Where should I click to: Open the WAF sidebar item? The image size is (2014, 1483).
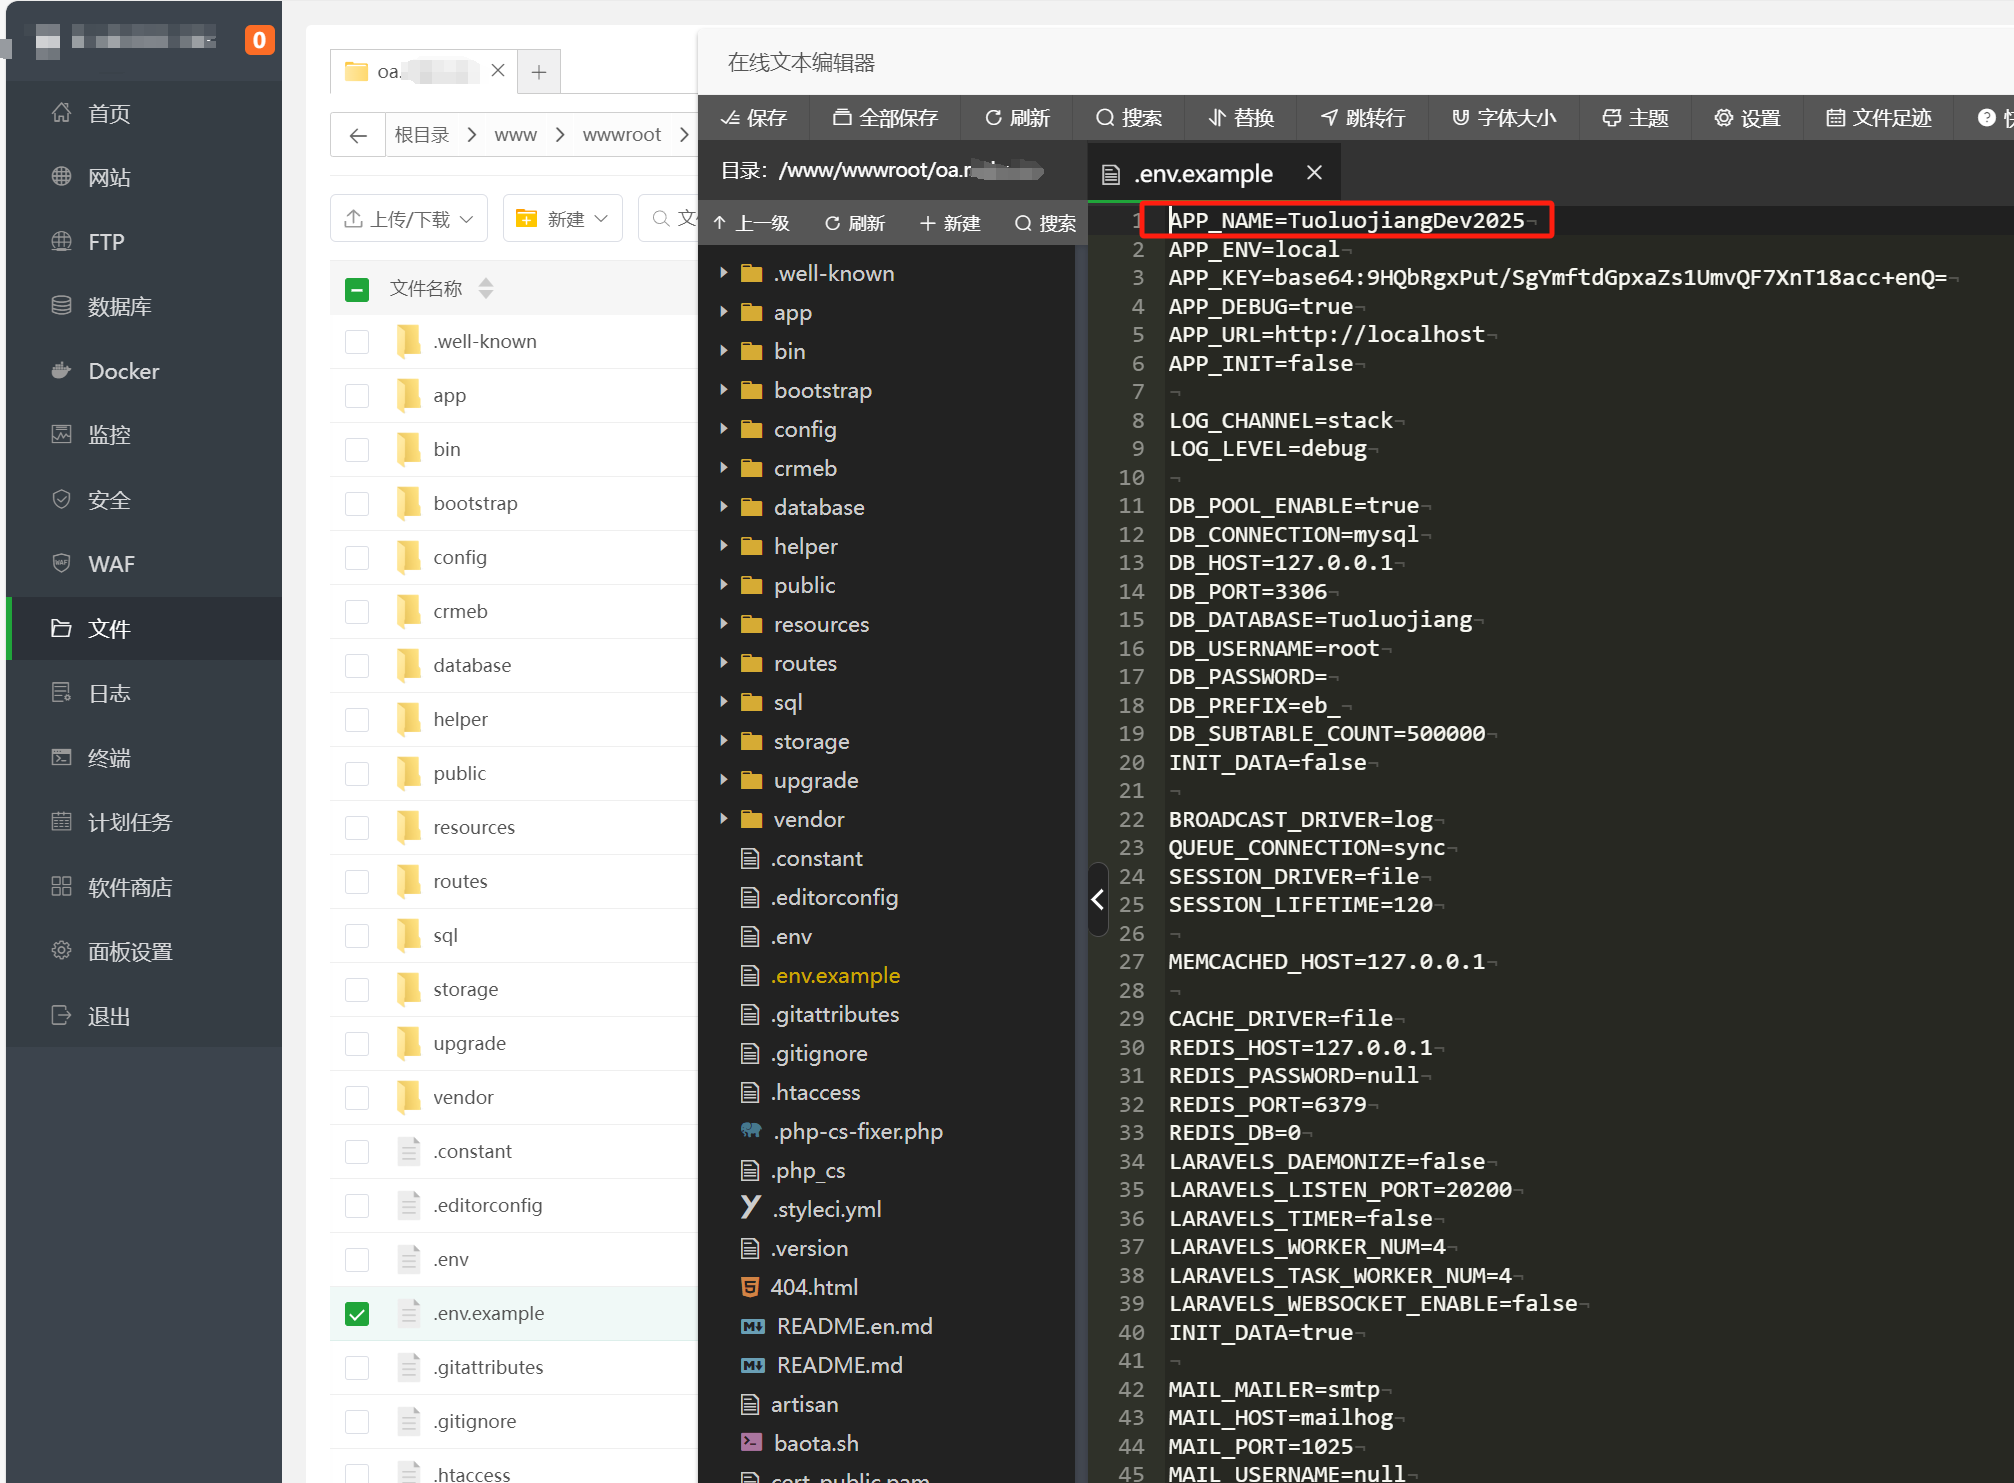(110, 564)
